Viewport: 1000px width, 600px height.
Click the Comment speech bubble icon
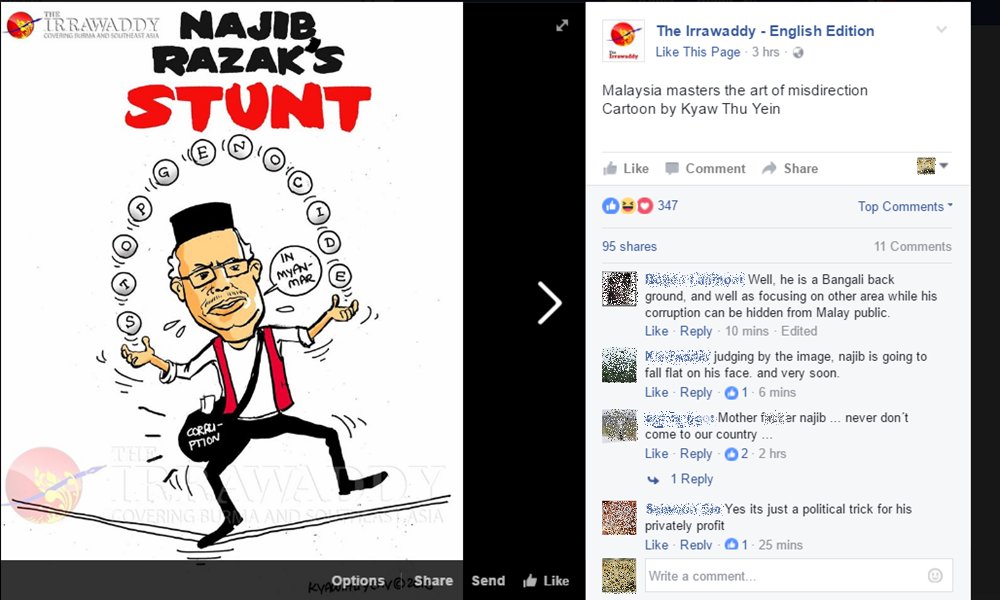tap(672, 168)
